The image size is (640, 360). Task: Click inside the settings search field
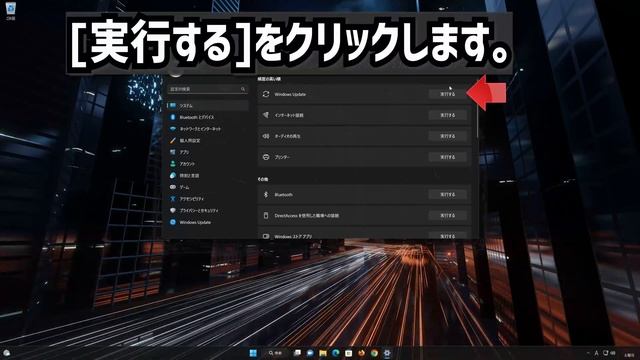[208, 89]
